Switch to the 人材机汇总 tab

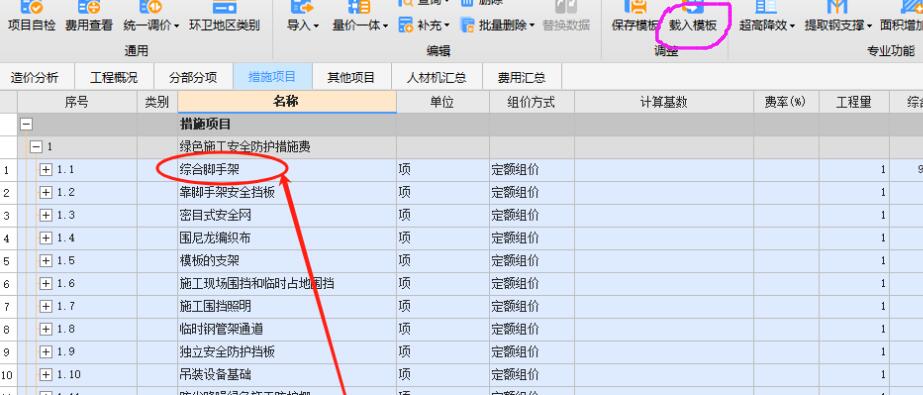point(437,77)
